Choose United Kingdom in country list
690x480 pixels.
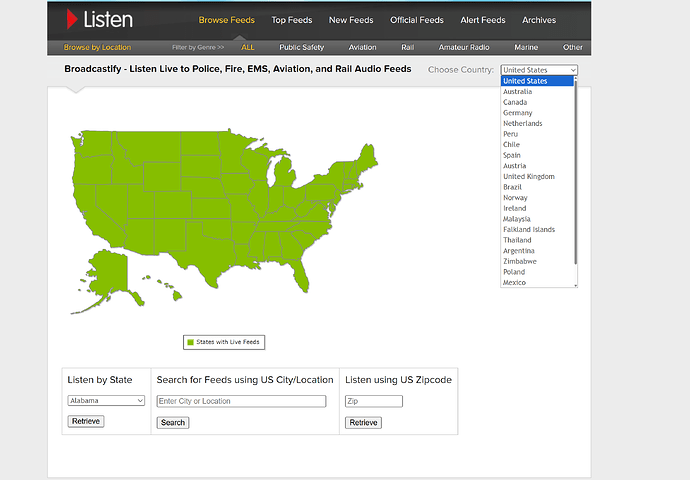pos(529,176)
